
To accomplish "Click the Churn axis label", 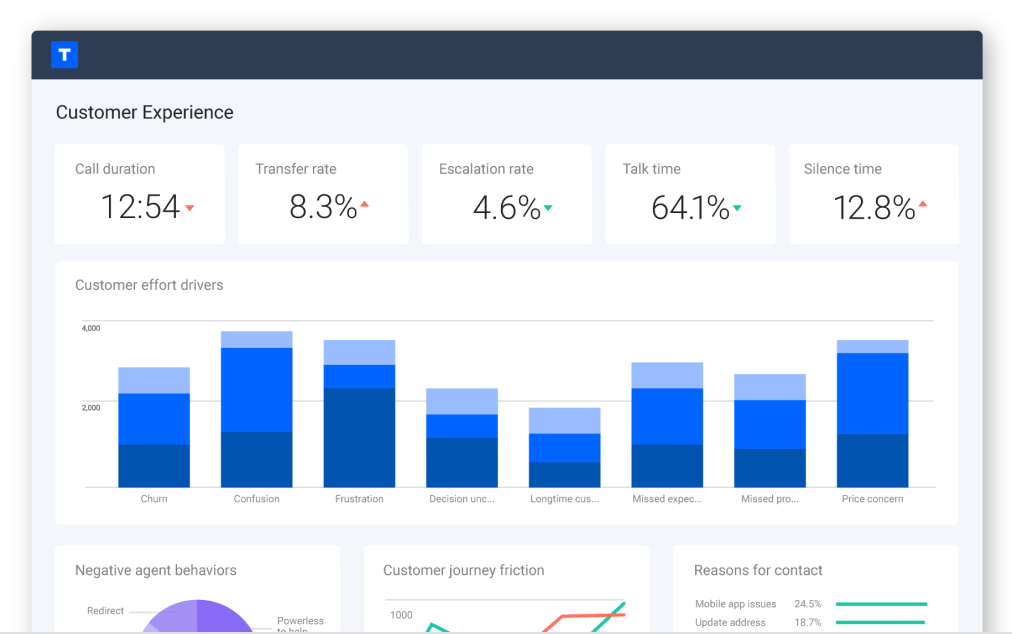I will (x=154, y=498).
